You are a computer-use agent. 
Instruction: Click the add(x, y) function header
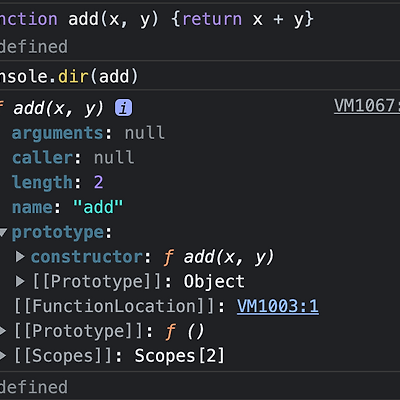click(x=59, y=108)
